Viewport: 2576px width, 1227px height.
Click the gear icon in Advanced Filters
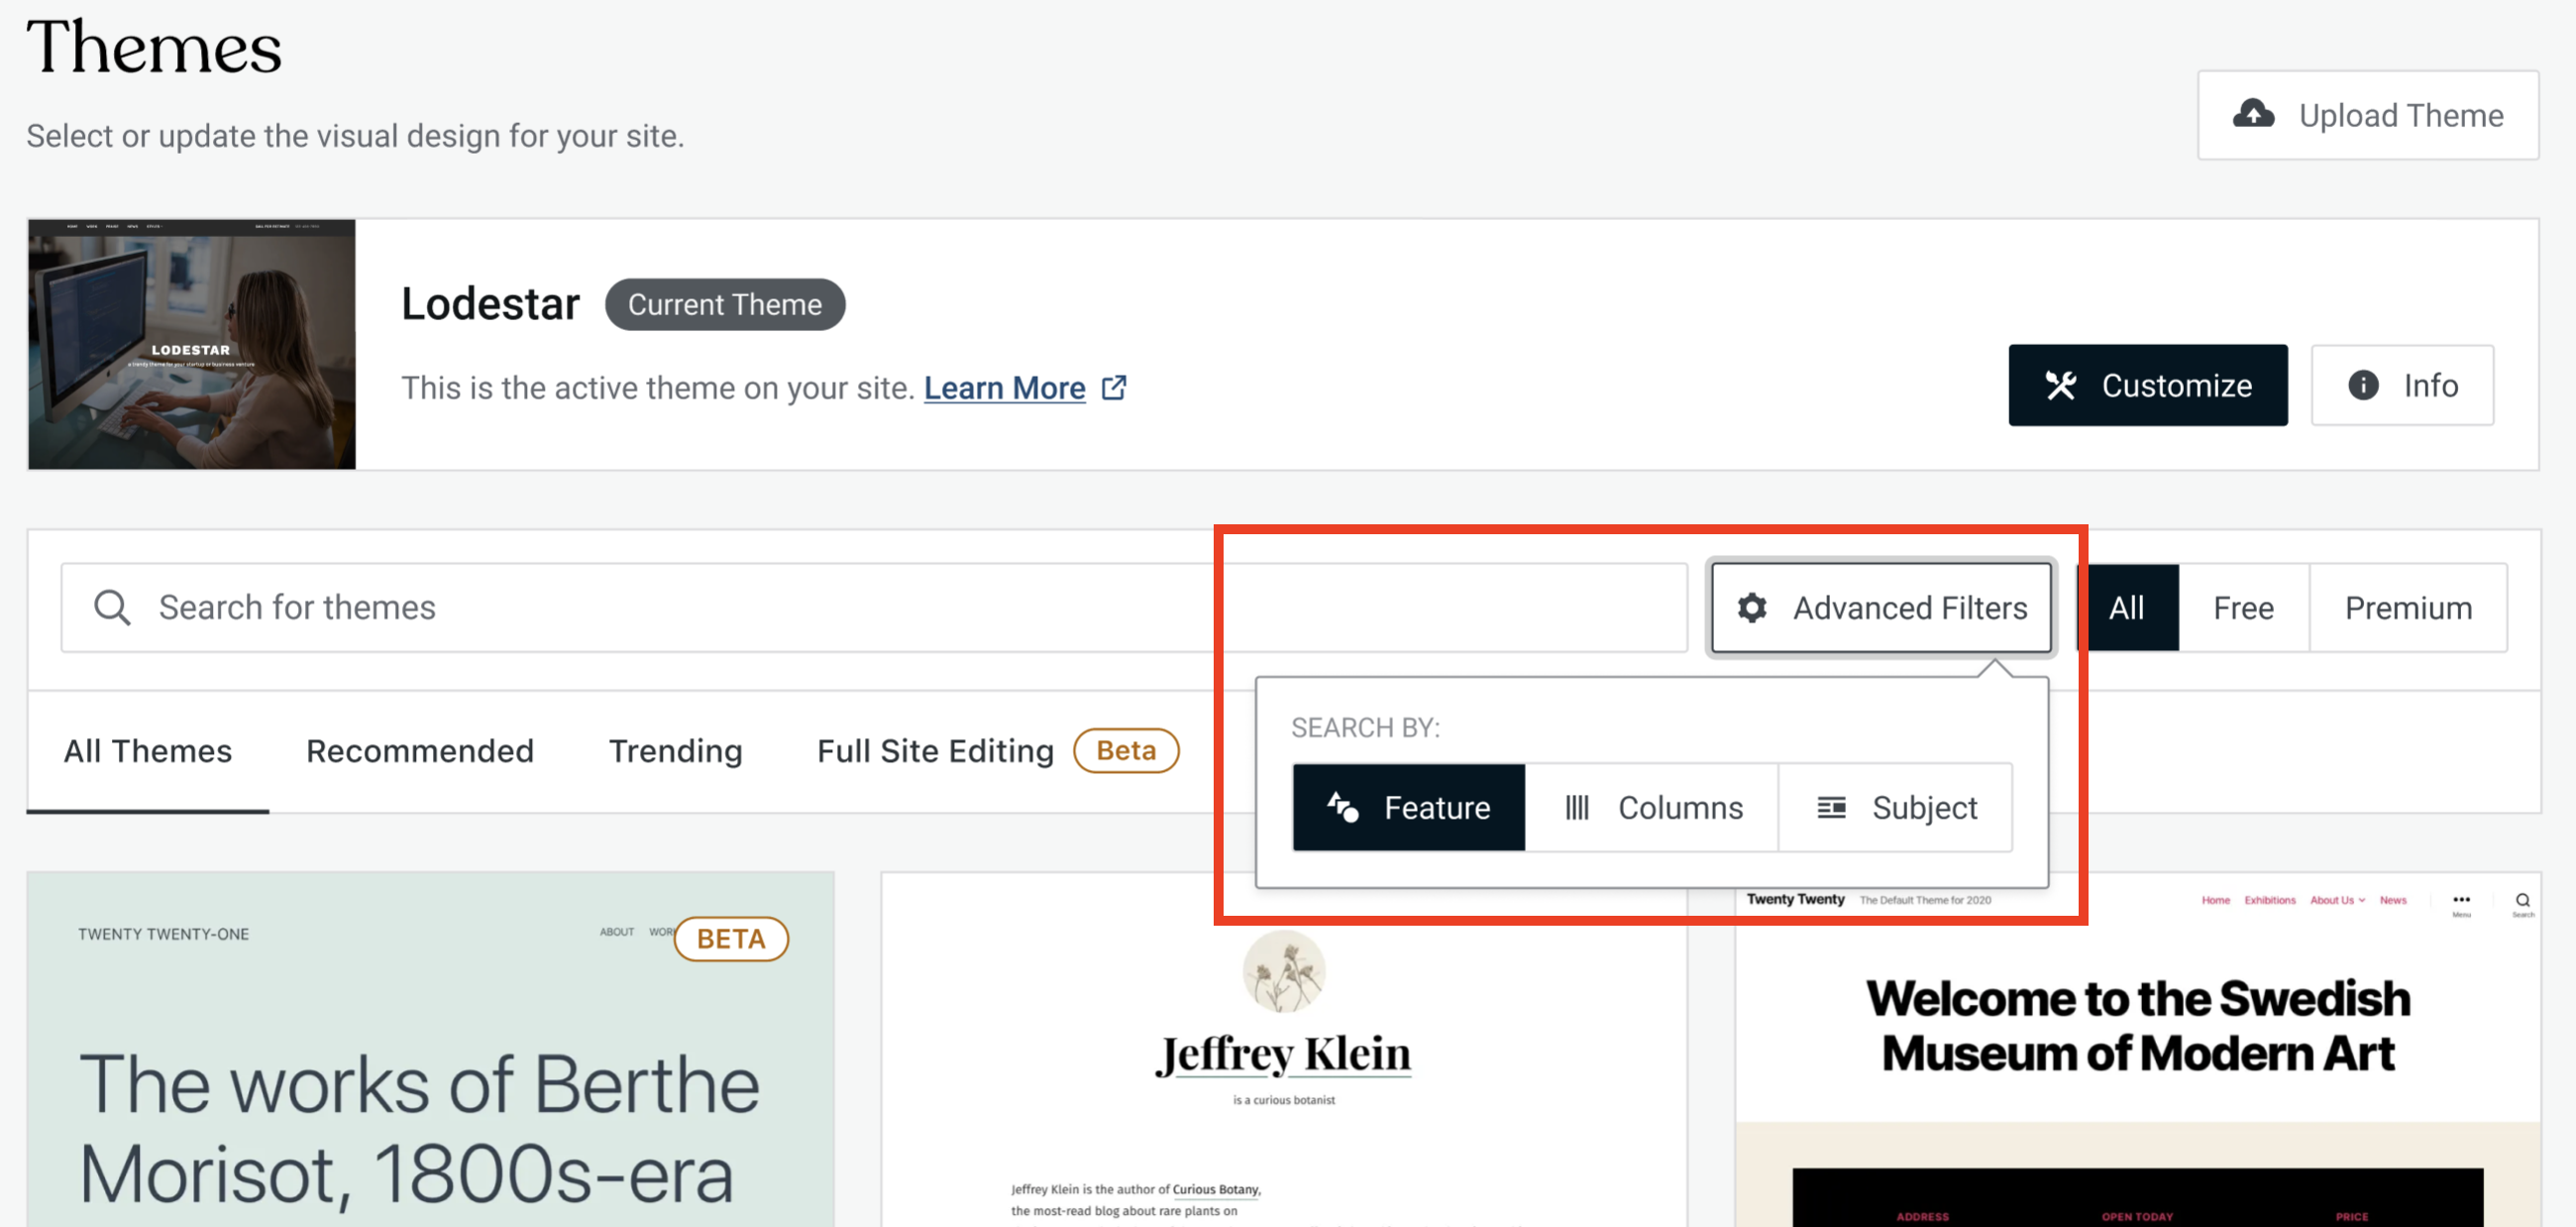pos(1751,607)
